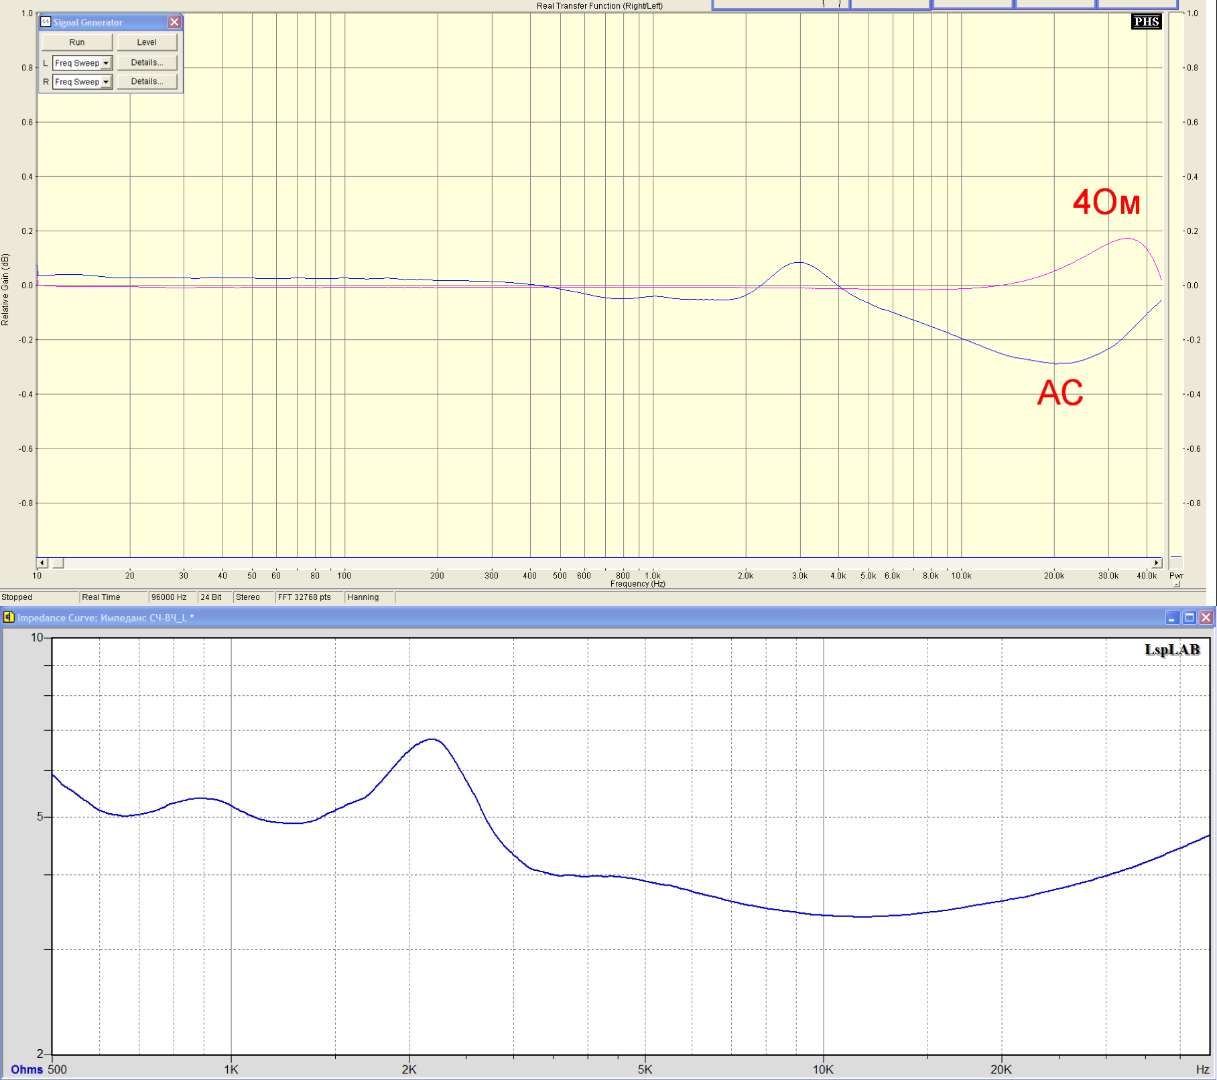The width and height of the screenshot is (1217, 1080).
Task: Click left arrow of frequency scrollbar
Action: (42, 563)
